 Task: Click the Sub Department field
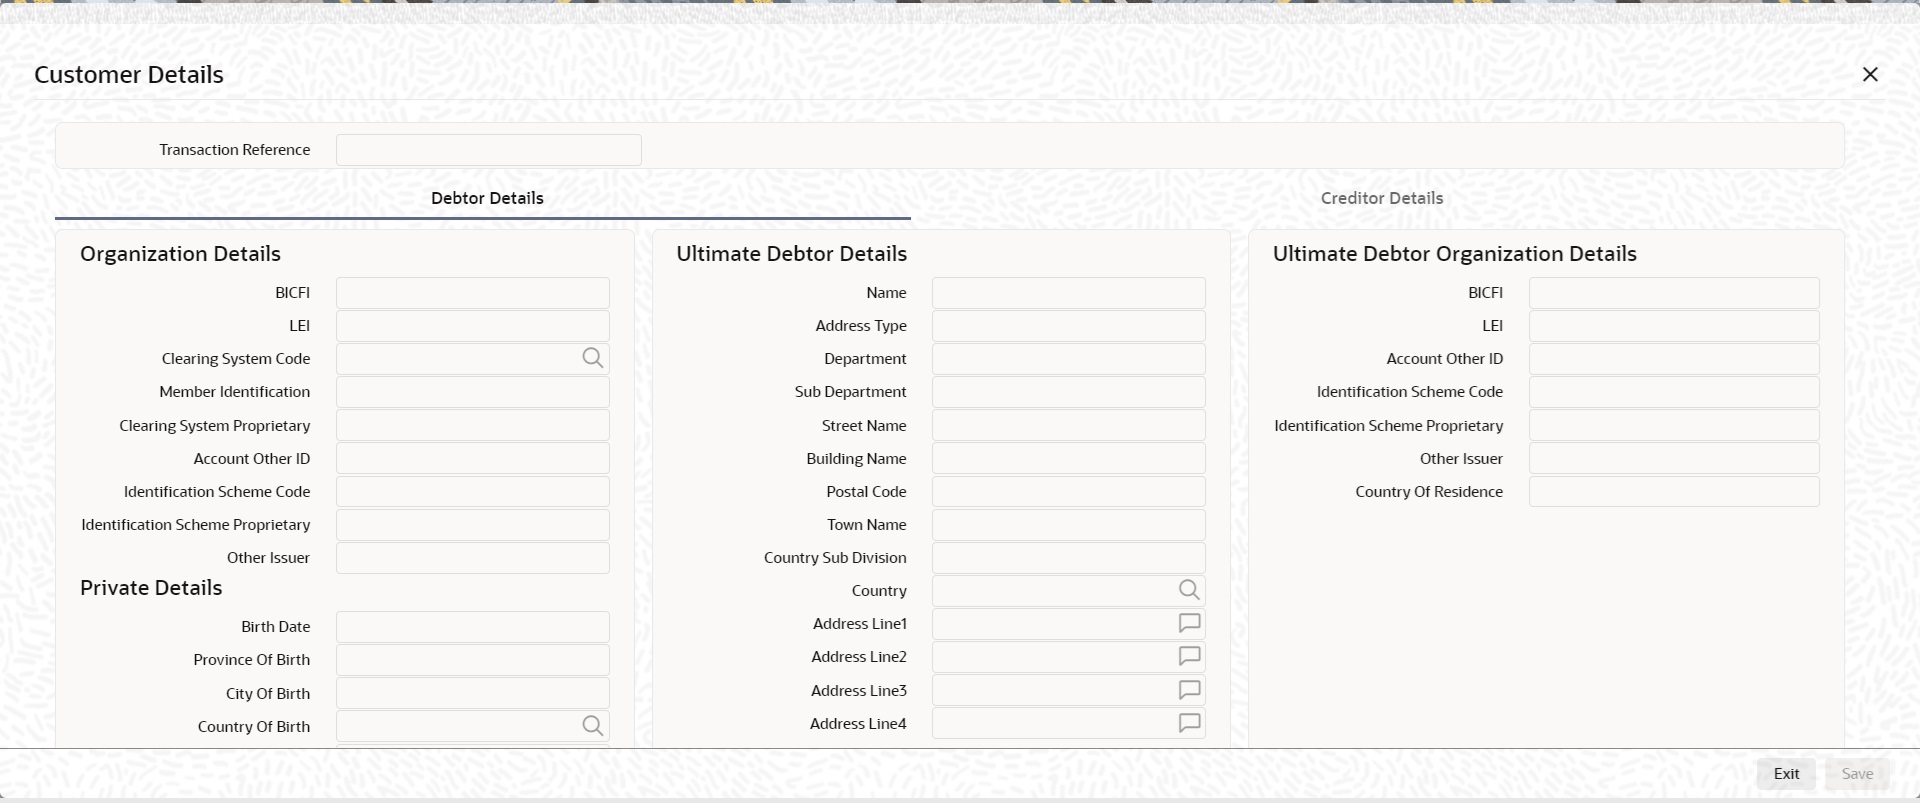1069,392
